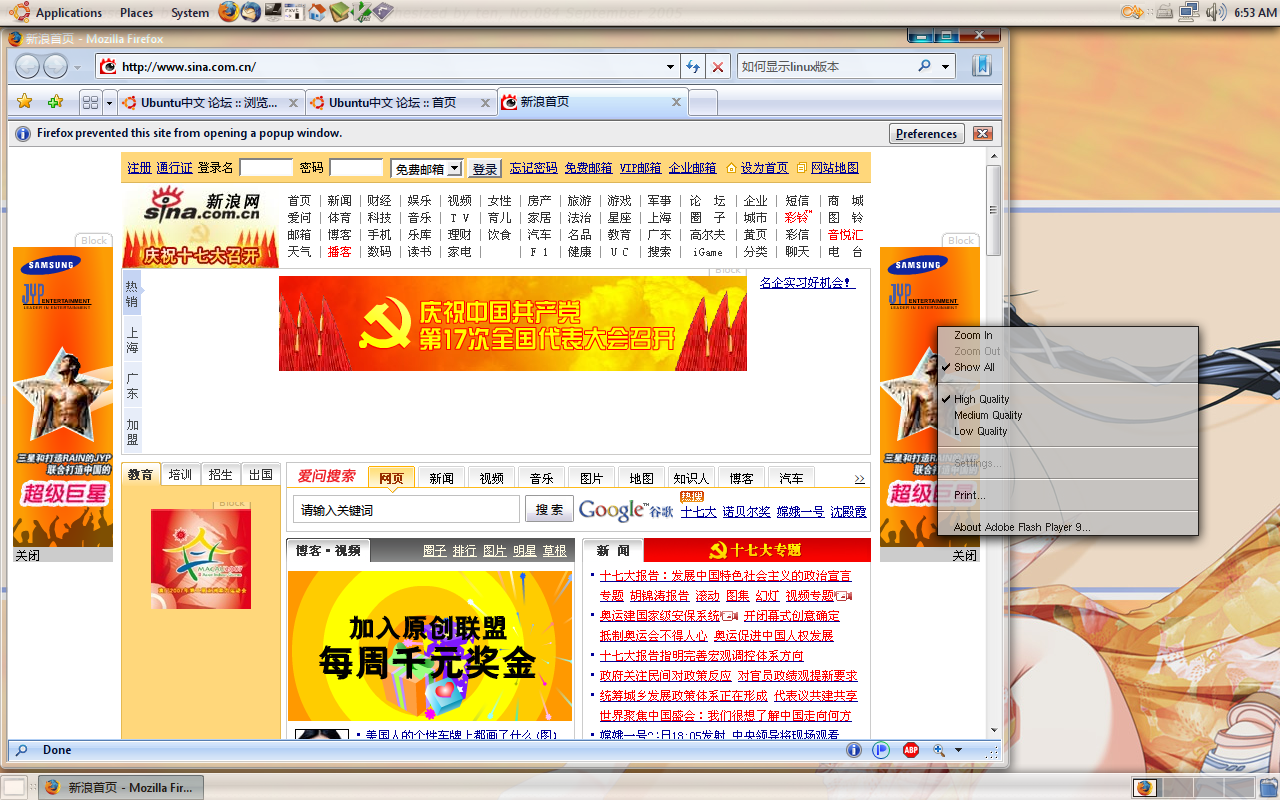Viewport: 1280px width, 800px height.
Task: Click the 设为首页 link
Action: 764,168
